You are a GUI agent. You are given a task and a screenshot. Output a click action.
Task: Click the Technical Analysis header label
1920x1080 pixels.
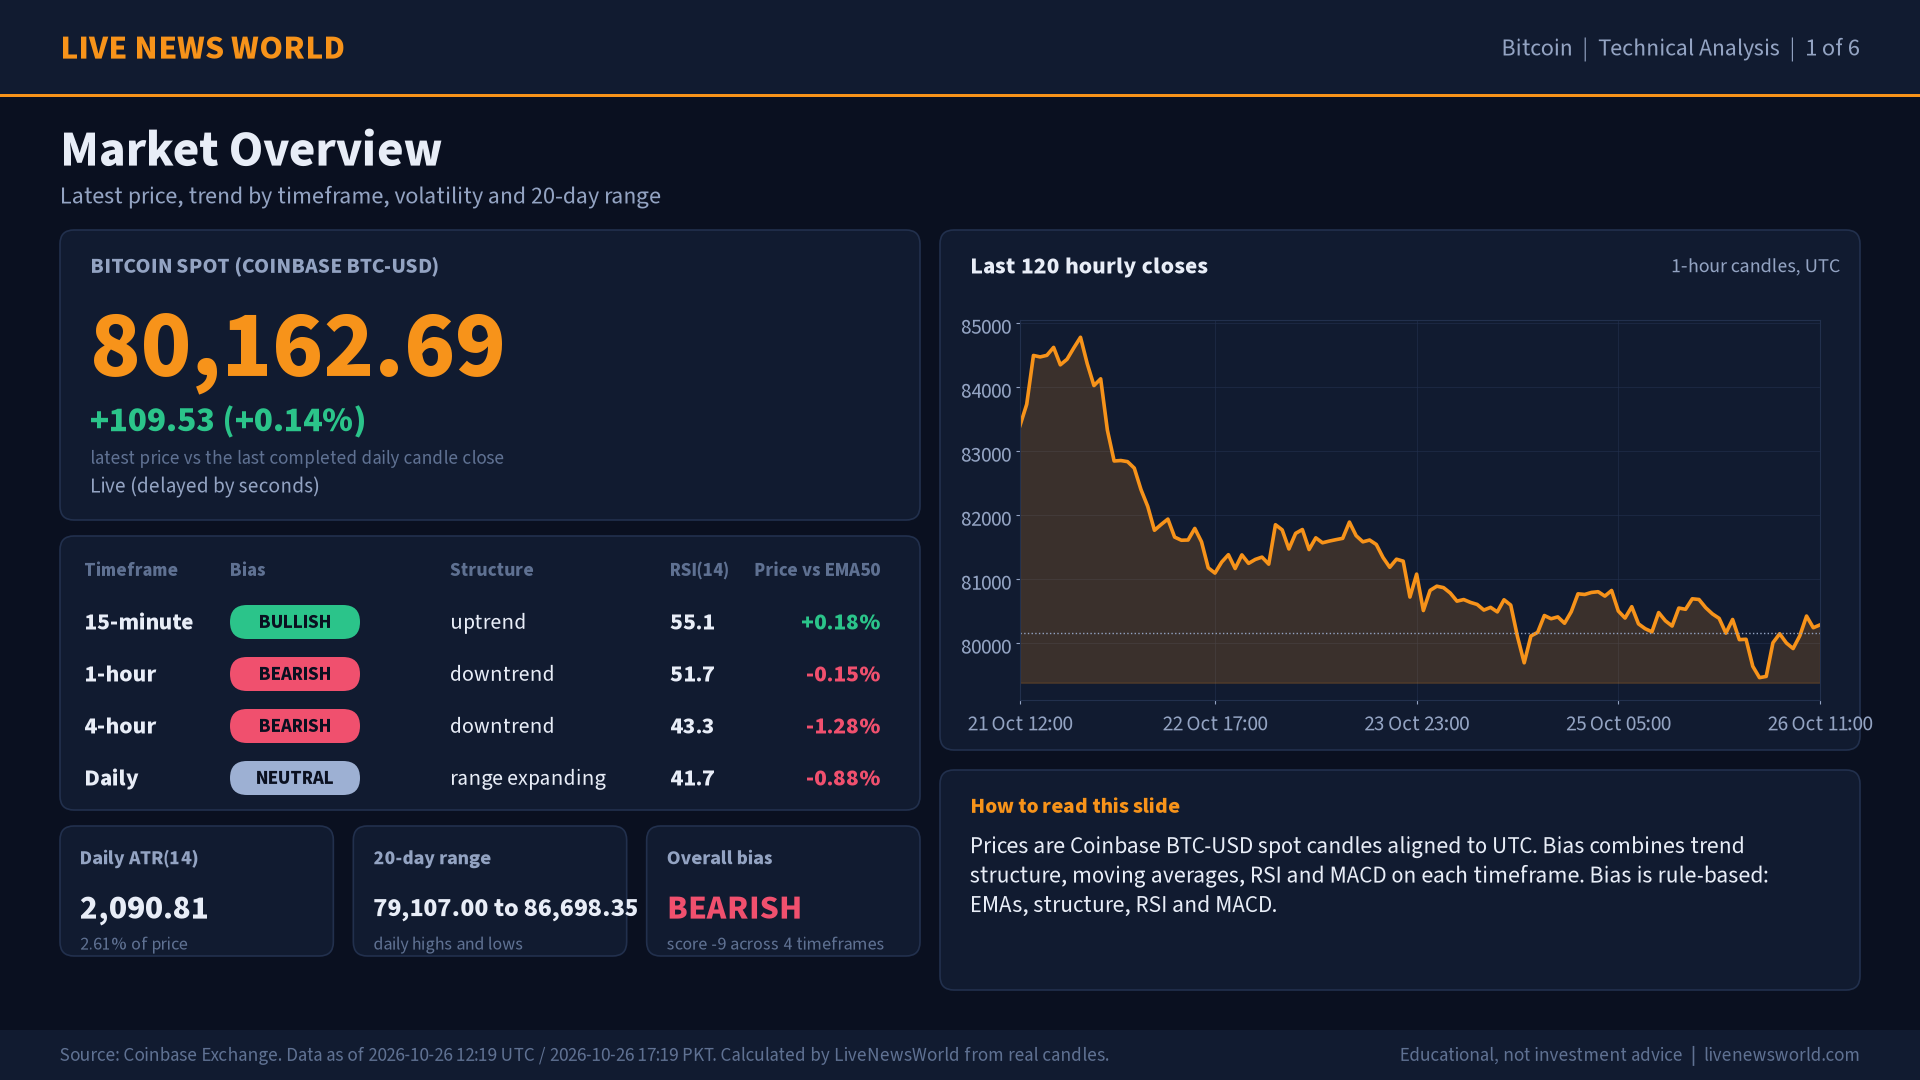click(1688, 48)
